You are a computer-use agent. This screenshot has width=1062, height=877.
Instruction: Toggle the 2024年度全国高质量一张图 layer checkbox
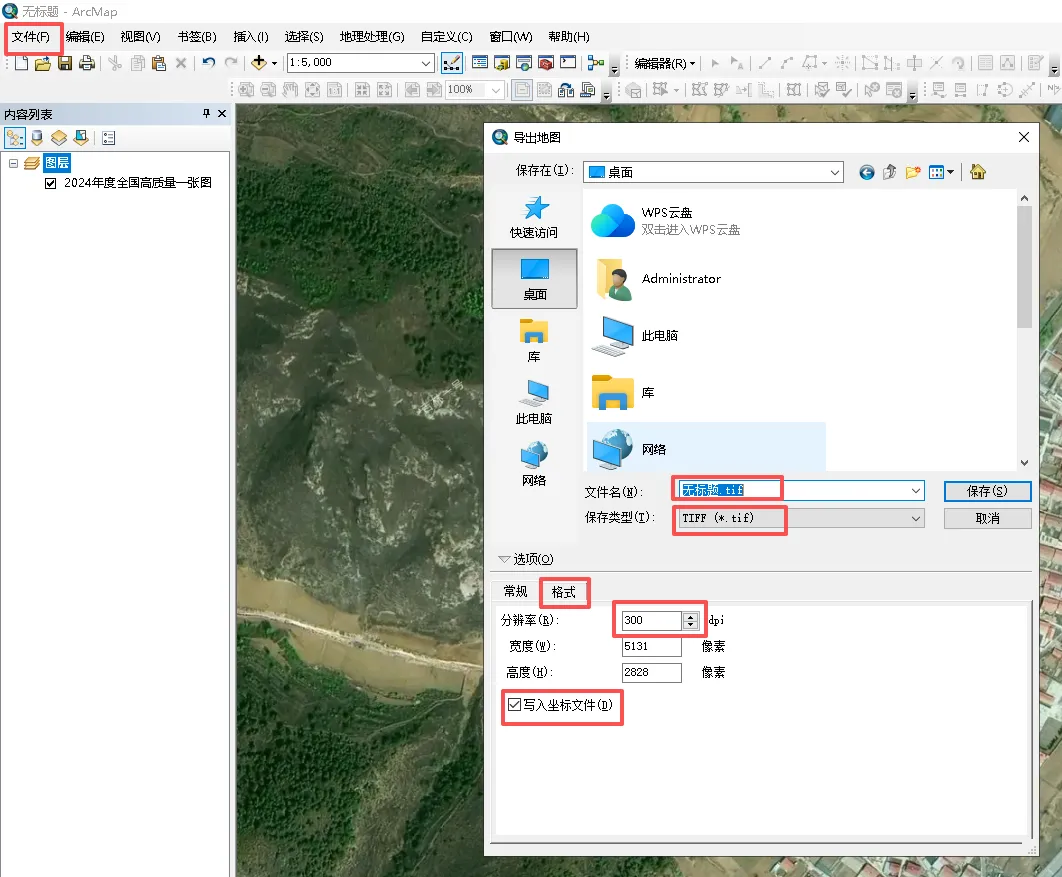click(x=50, y=184)
